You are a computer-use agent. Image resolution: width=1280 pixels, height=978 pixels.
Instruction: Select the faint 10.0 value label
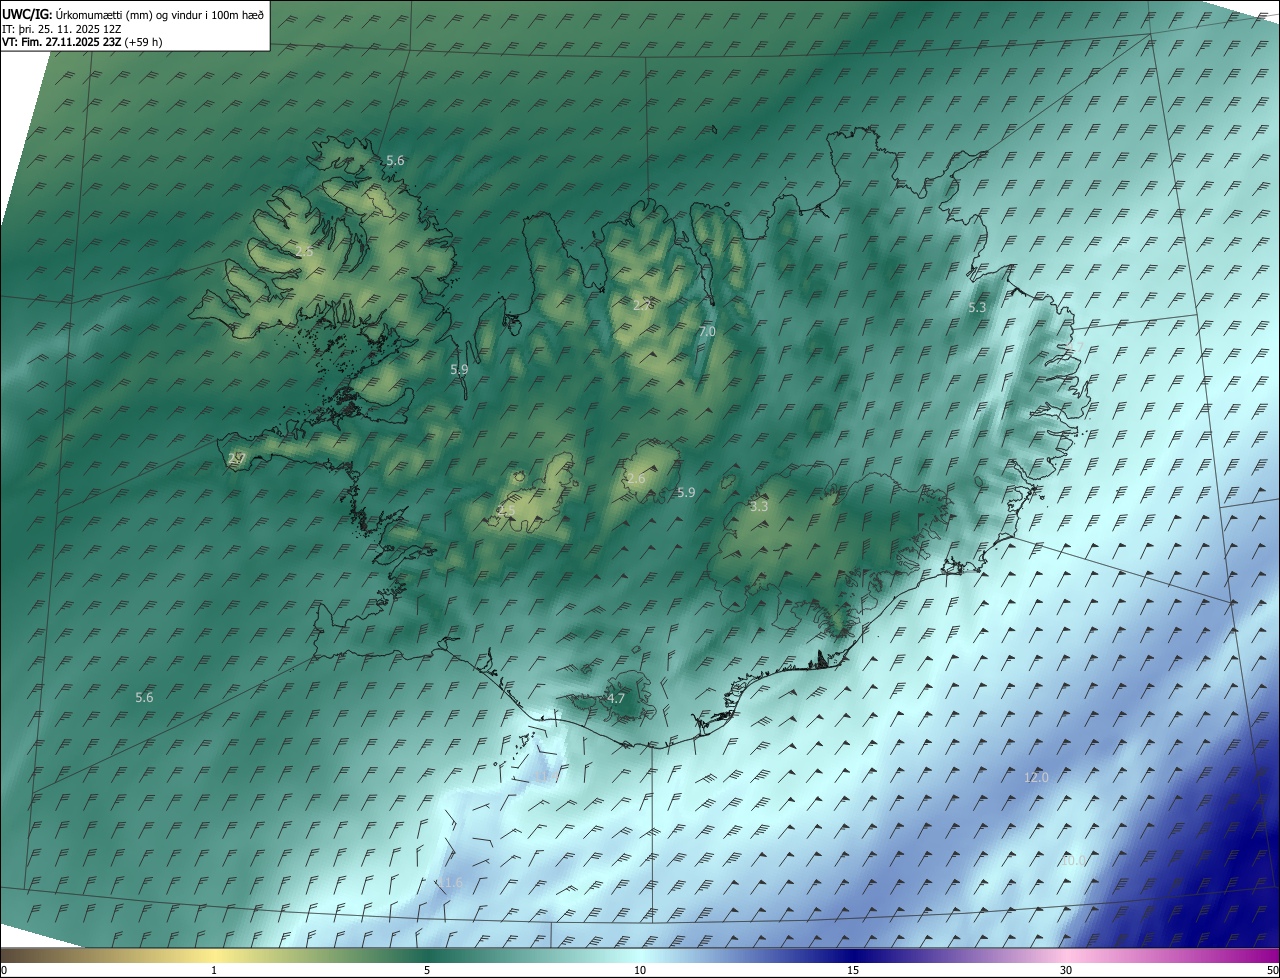pos(1072,860)
